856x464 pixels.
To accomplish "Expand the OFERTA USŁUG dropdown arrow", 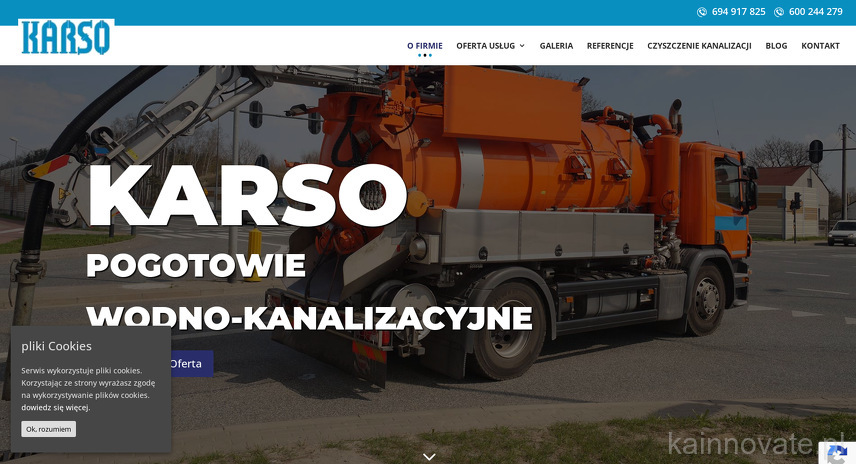I will click(522, 46).
